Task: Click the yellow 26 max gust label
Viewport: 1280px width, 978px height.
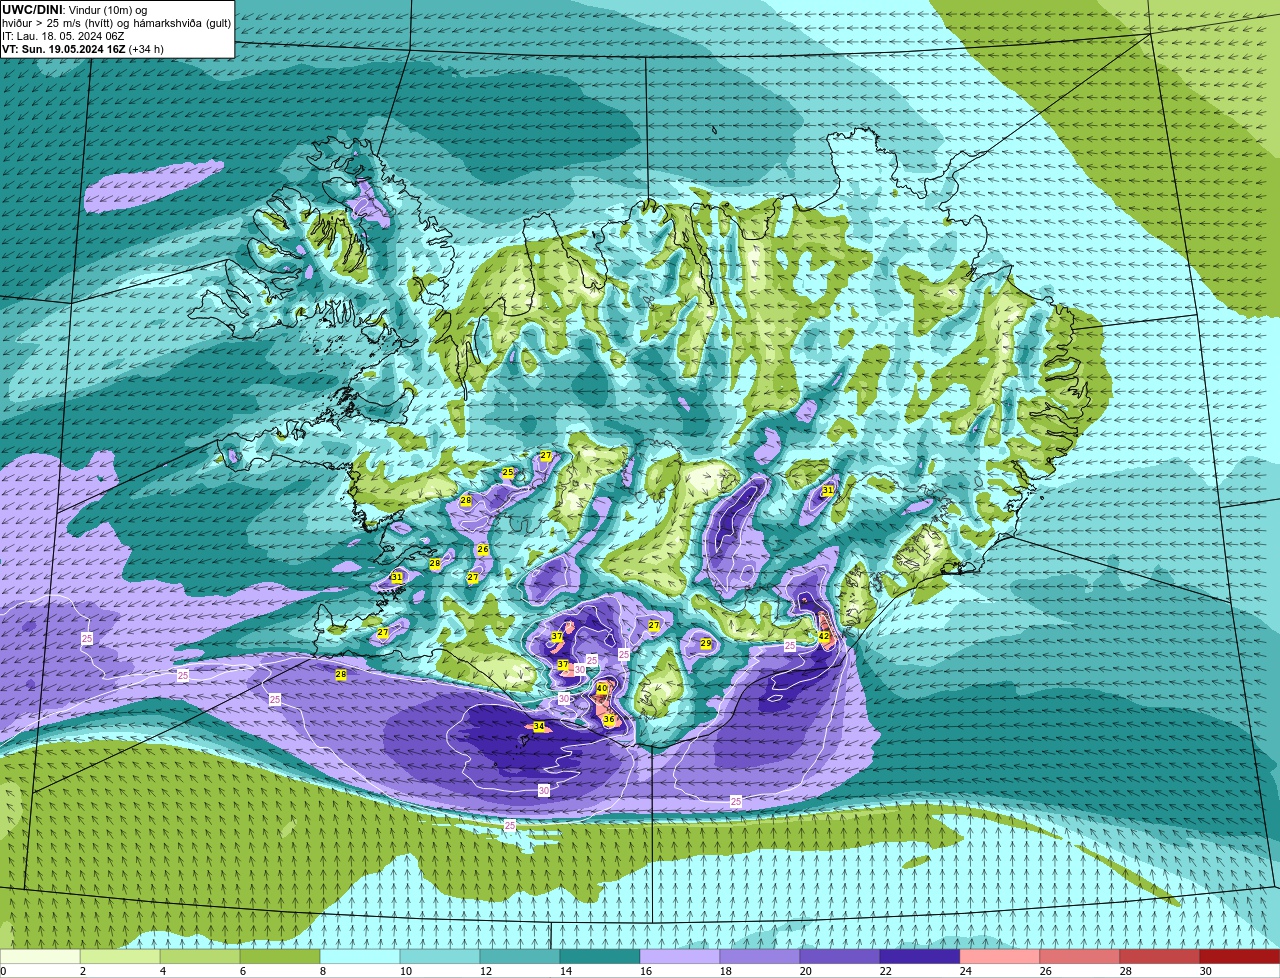Action: 483,549
